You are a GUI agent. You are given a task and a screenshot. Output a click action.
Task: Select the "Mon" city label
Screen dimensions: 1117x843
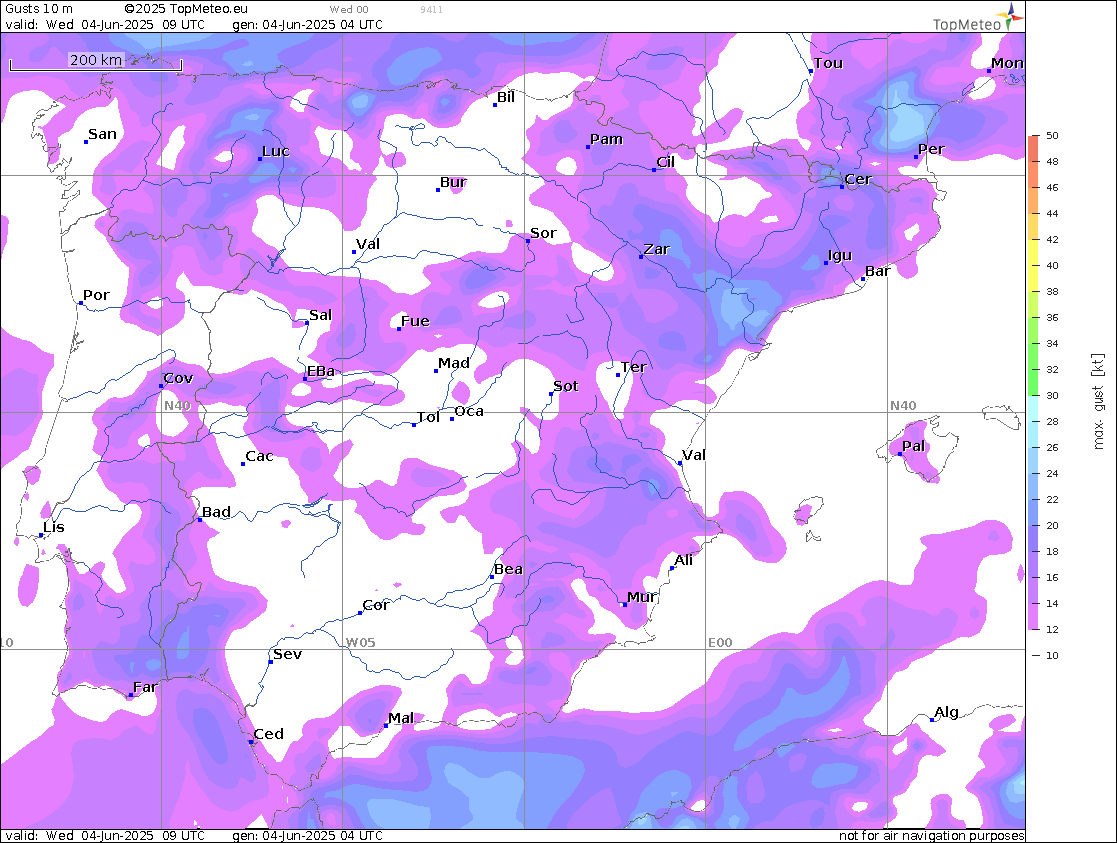coord(1007,63)
